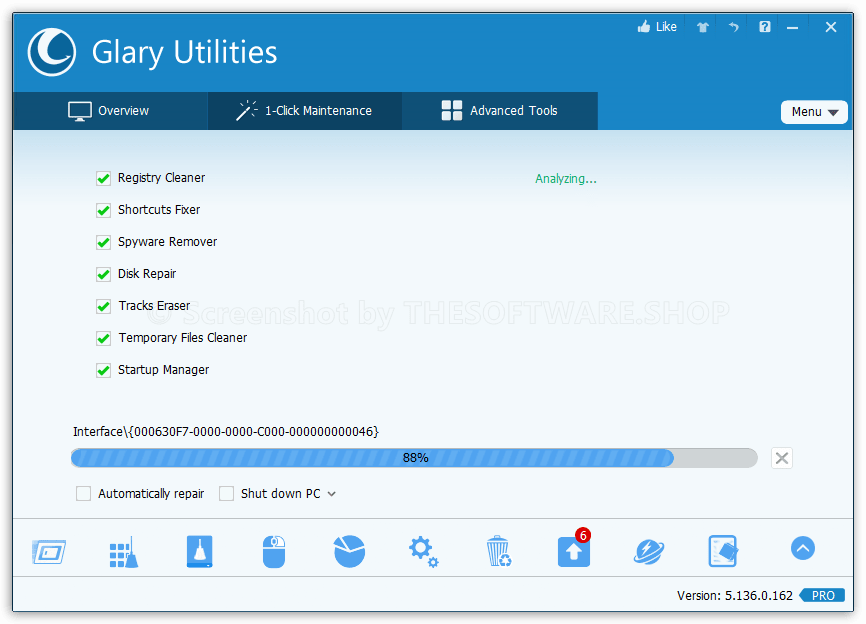Click the green Analyzing... status text
The width and height of the screenshot is (866, 624).
[x=566, y=179]
